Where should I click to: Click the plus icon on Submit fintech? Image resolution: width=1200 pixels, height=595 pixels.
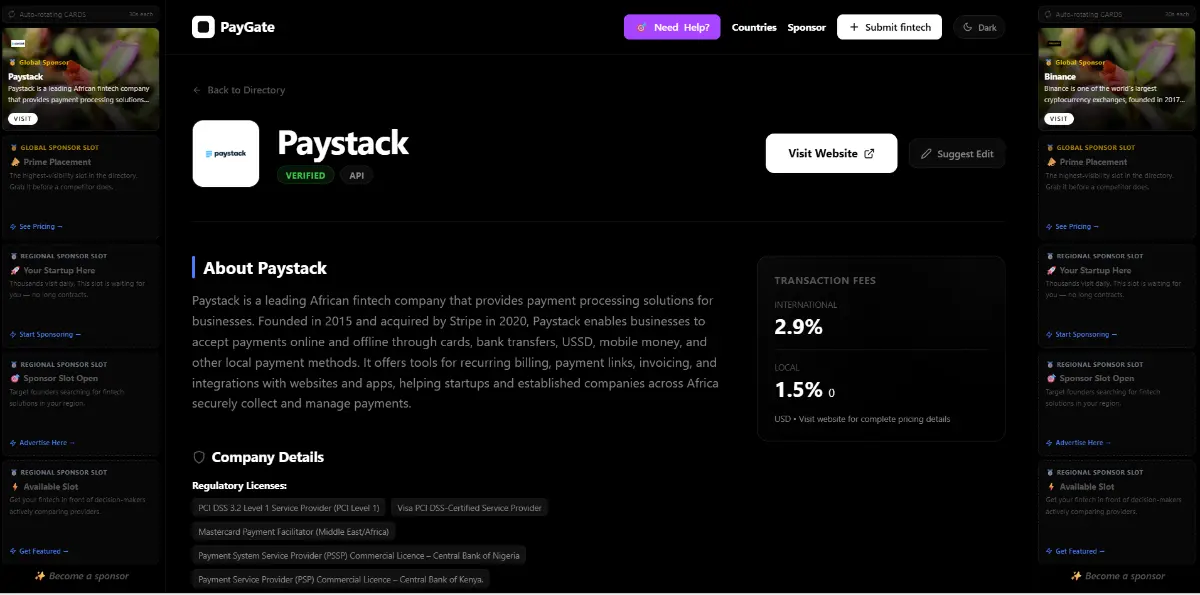[x=853, y=27]
